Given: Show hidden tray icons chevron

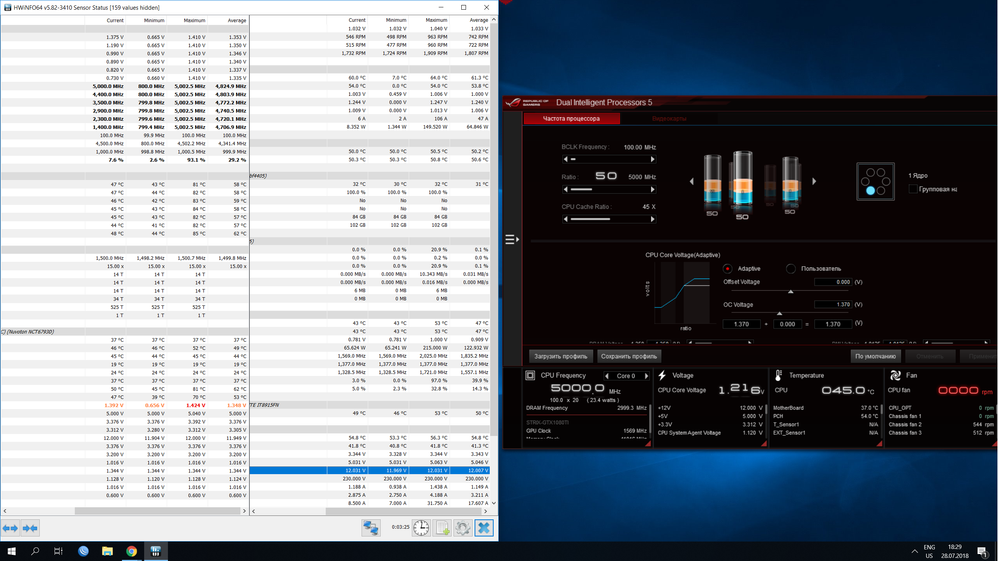Looking at the screenshot, I should 914,551.
